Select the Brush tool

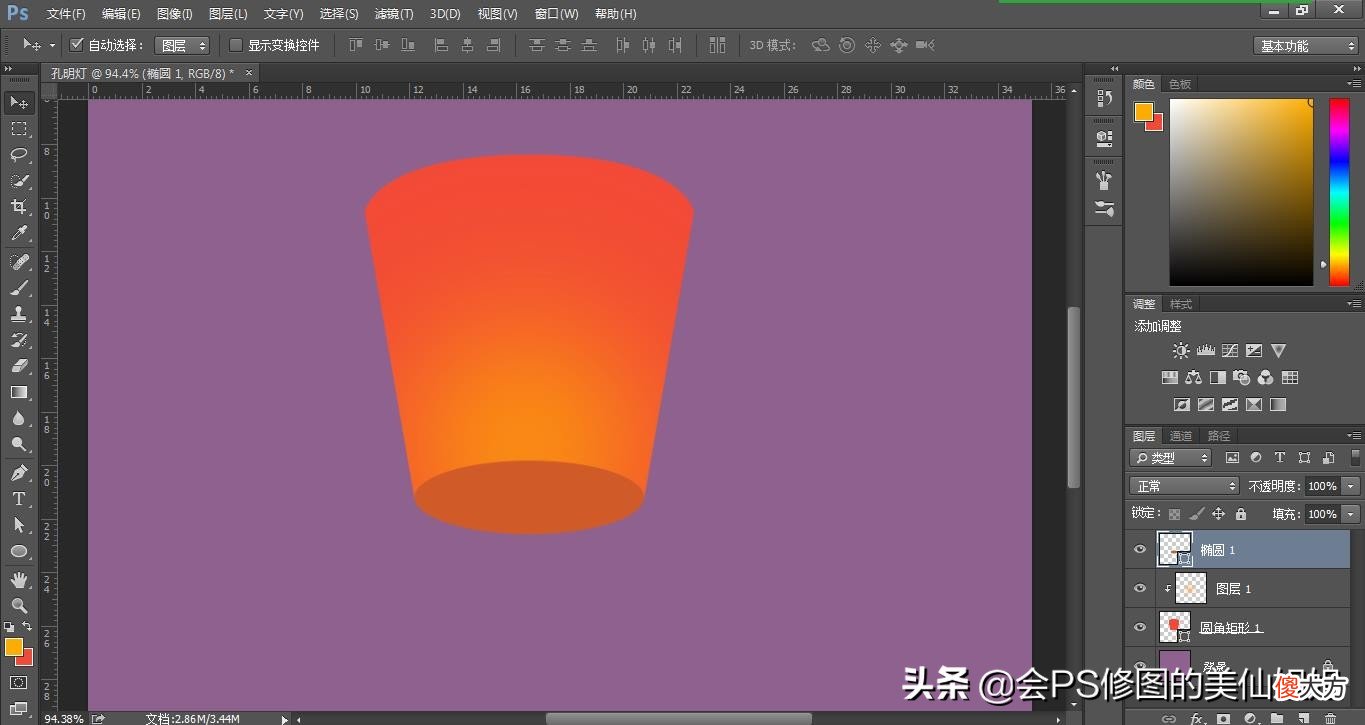(19, 288)
